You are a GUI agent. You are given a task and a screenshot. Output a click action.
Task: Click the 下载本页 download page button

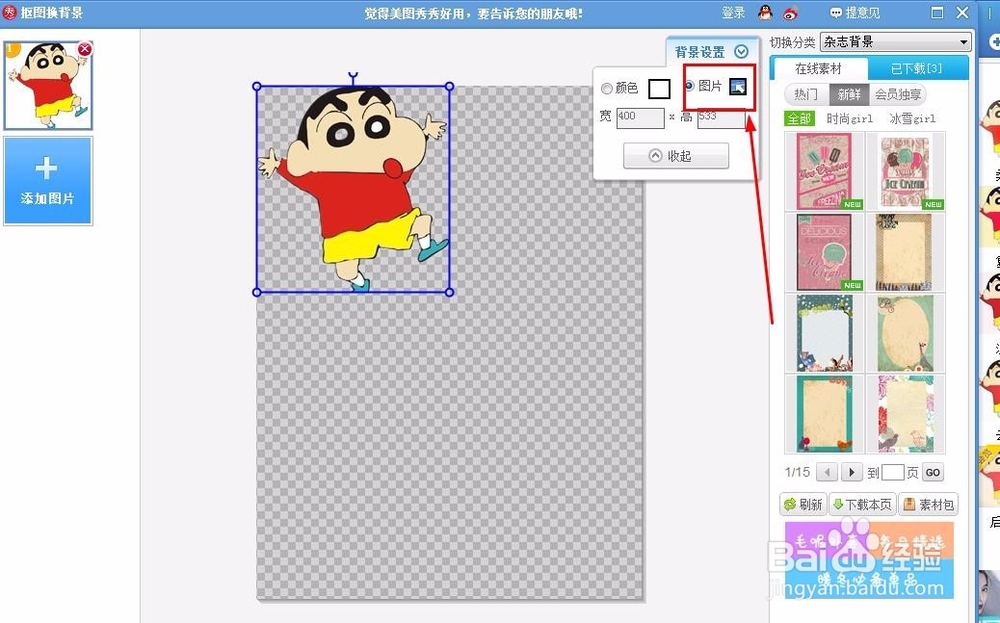click(862, 504)
